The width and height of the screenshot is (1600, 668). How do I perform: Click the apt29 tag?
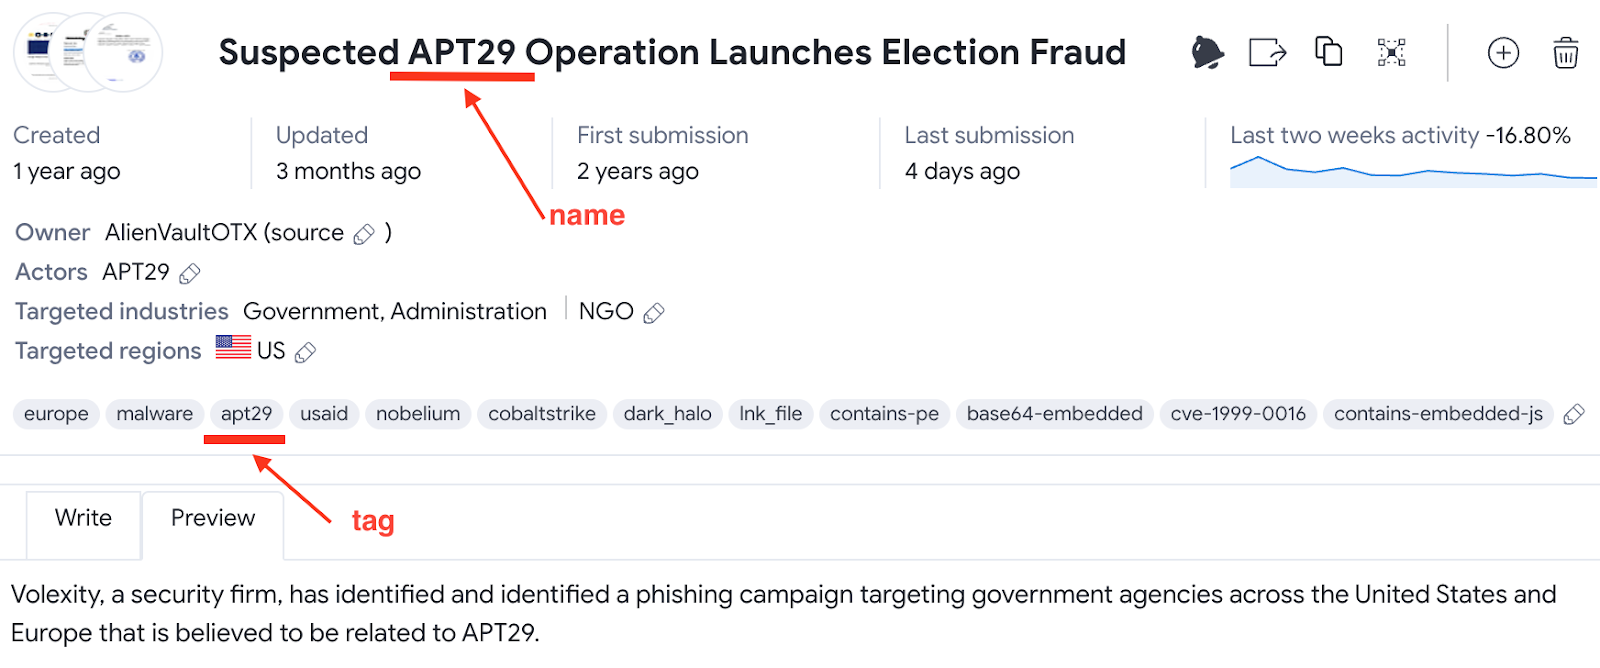[x=246, y=414]
